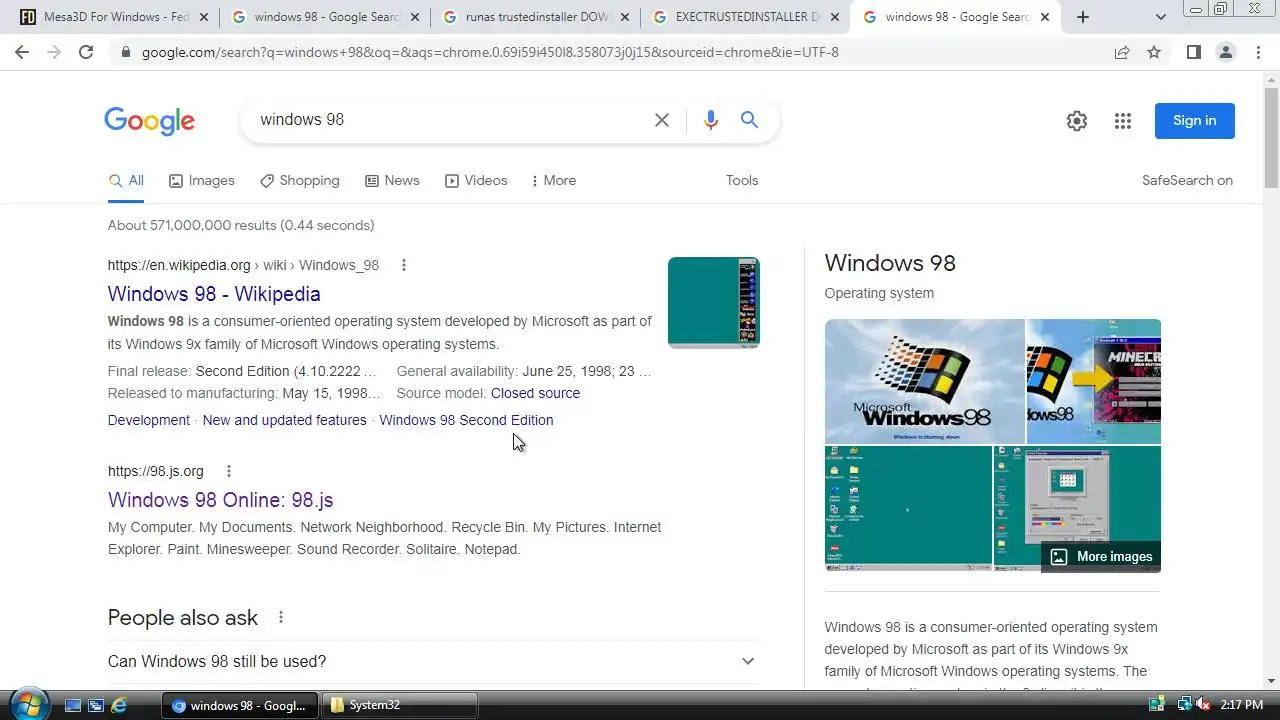Close the Mesa3D For Windows tab

point(205,17)
